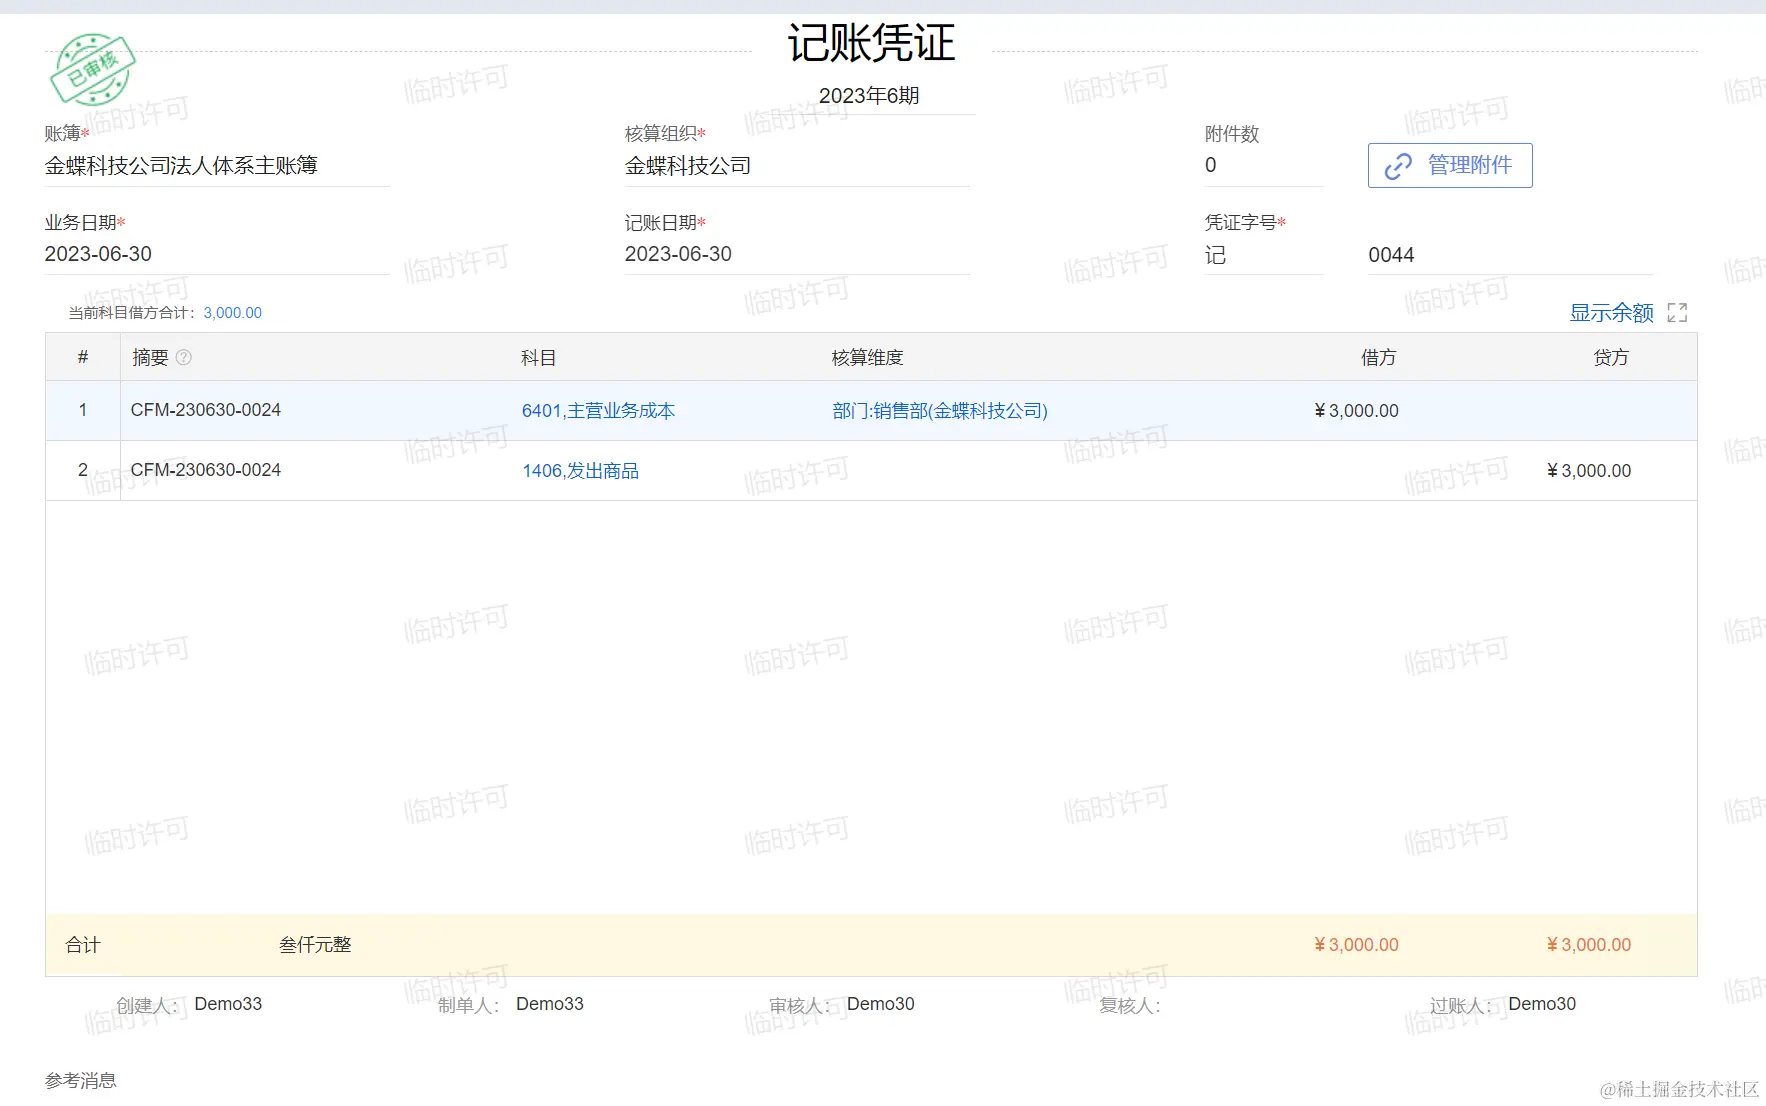Select row 1 summary CFM-230630-0024
1766x1106 pixels.
pos(206,410)
